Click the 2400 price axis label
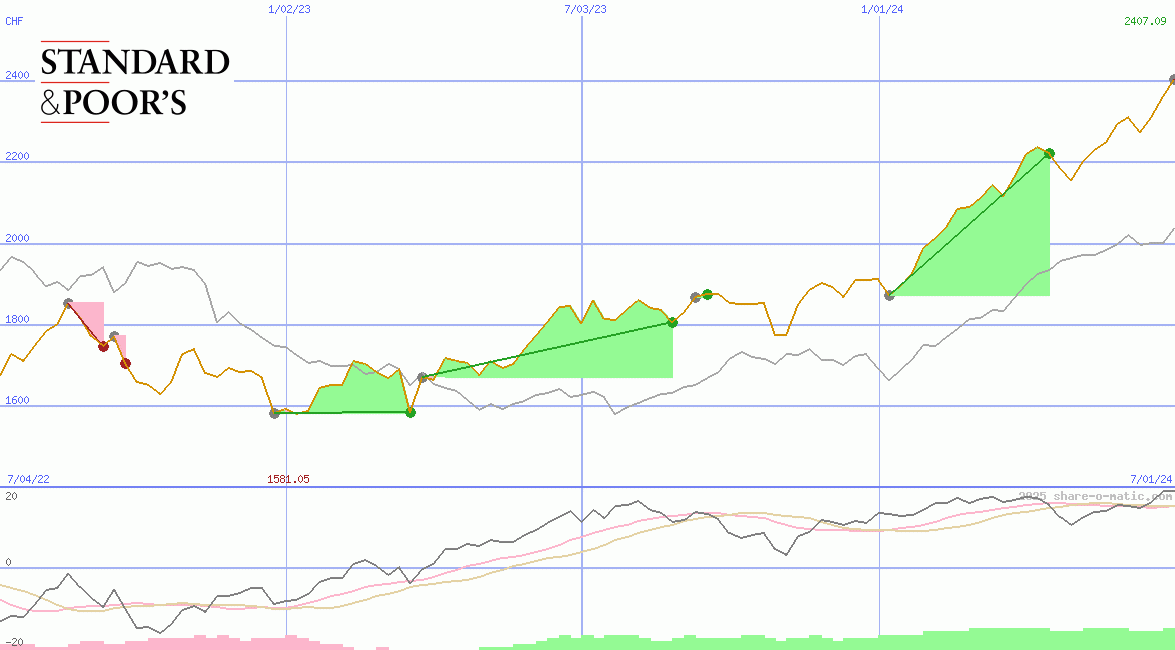The width and height of the screenshot is (1175, 650). (x=17, y=75)
